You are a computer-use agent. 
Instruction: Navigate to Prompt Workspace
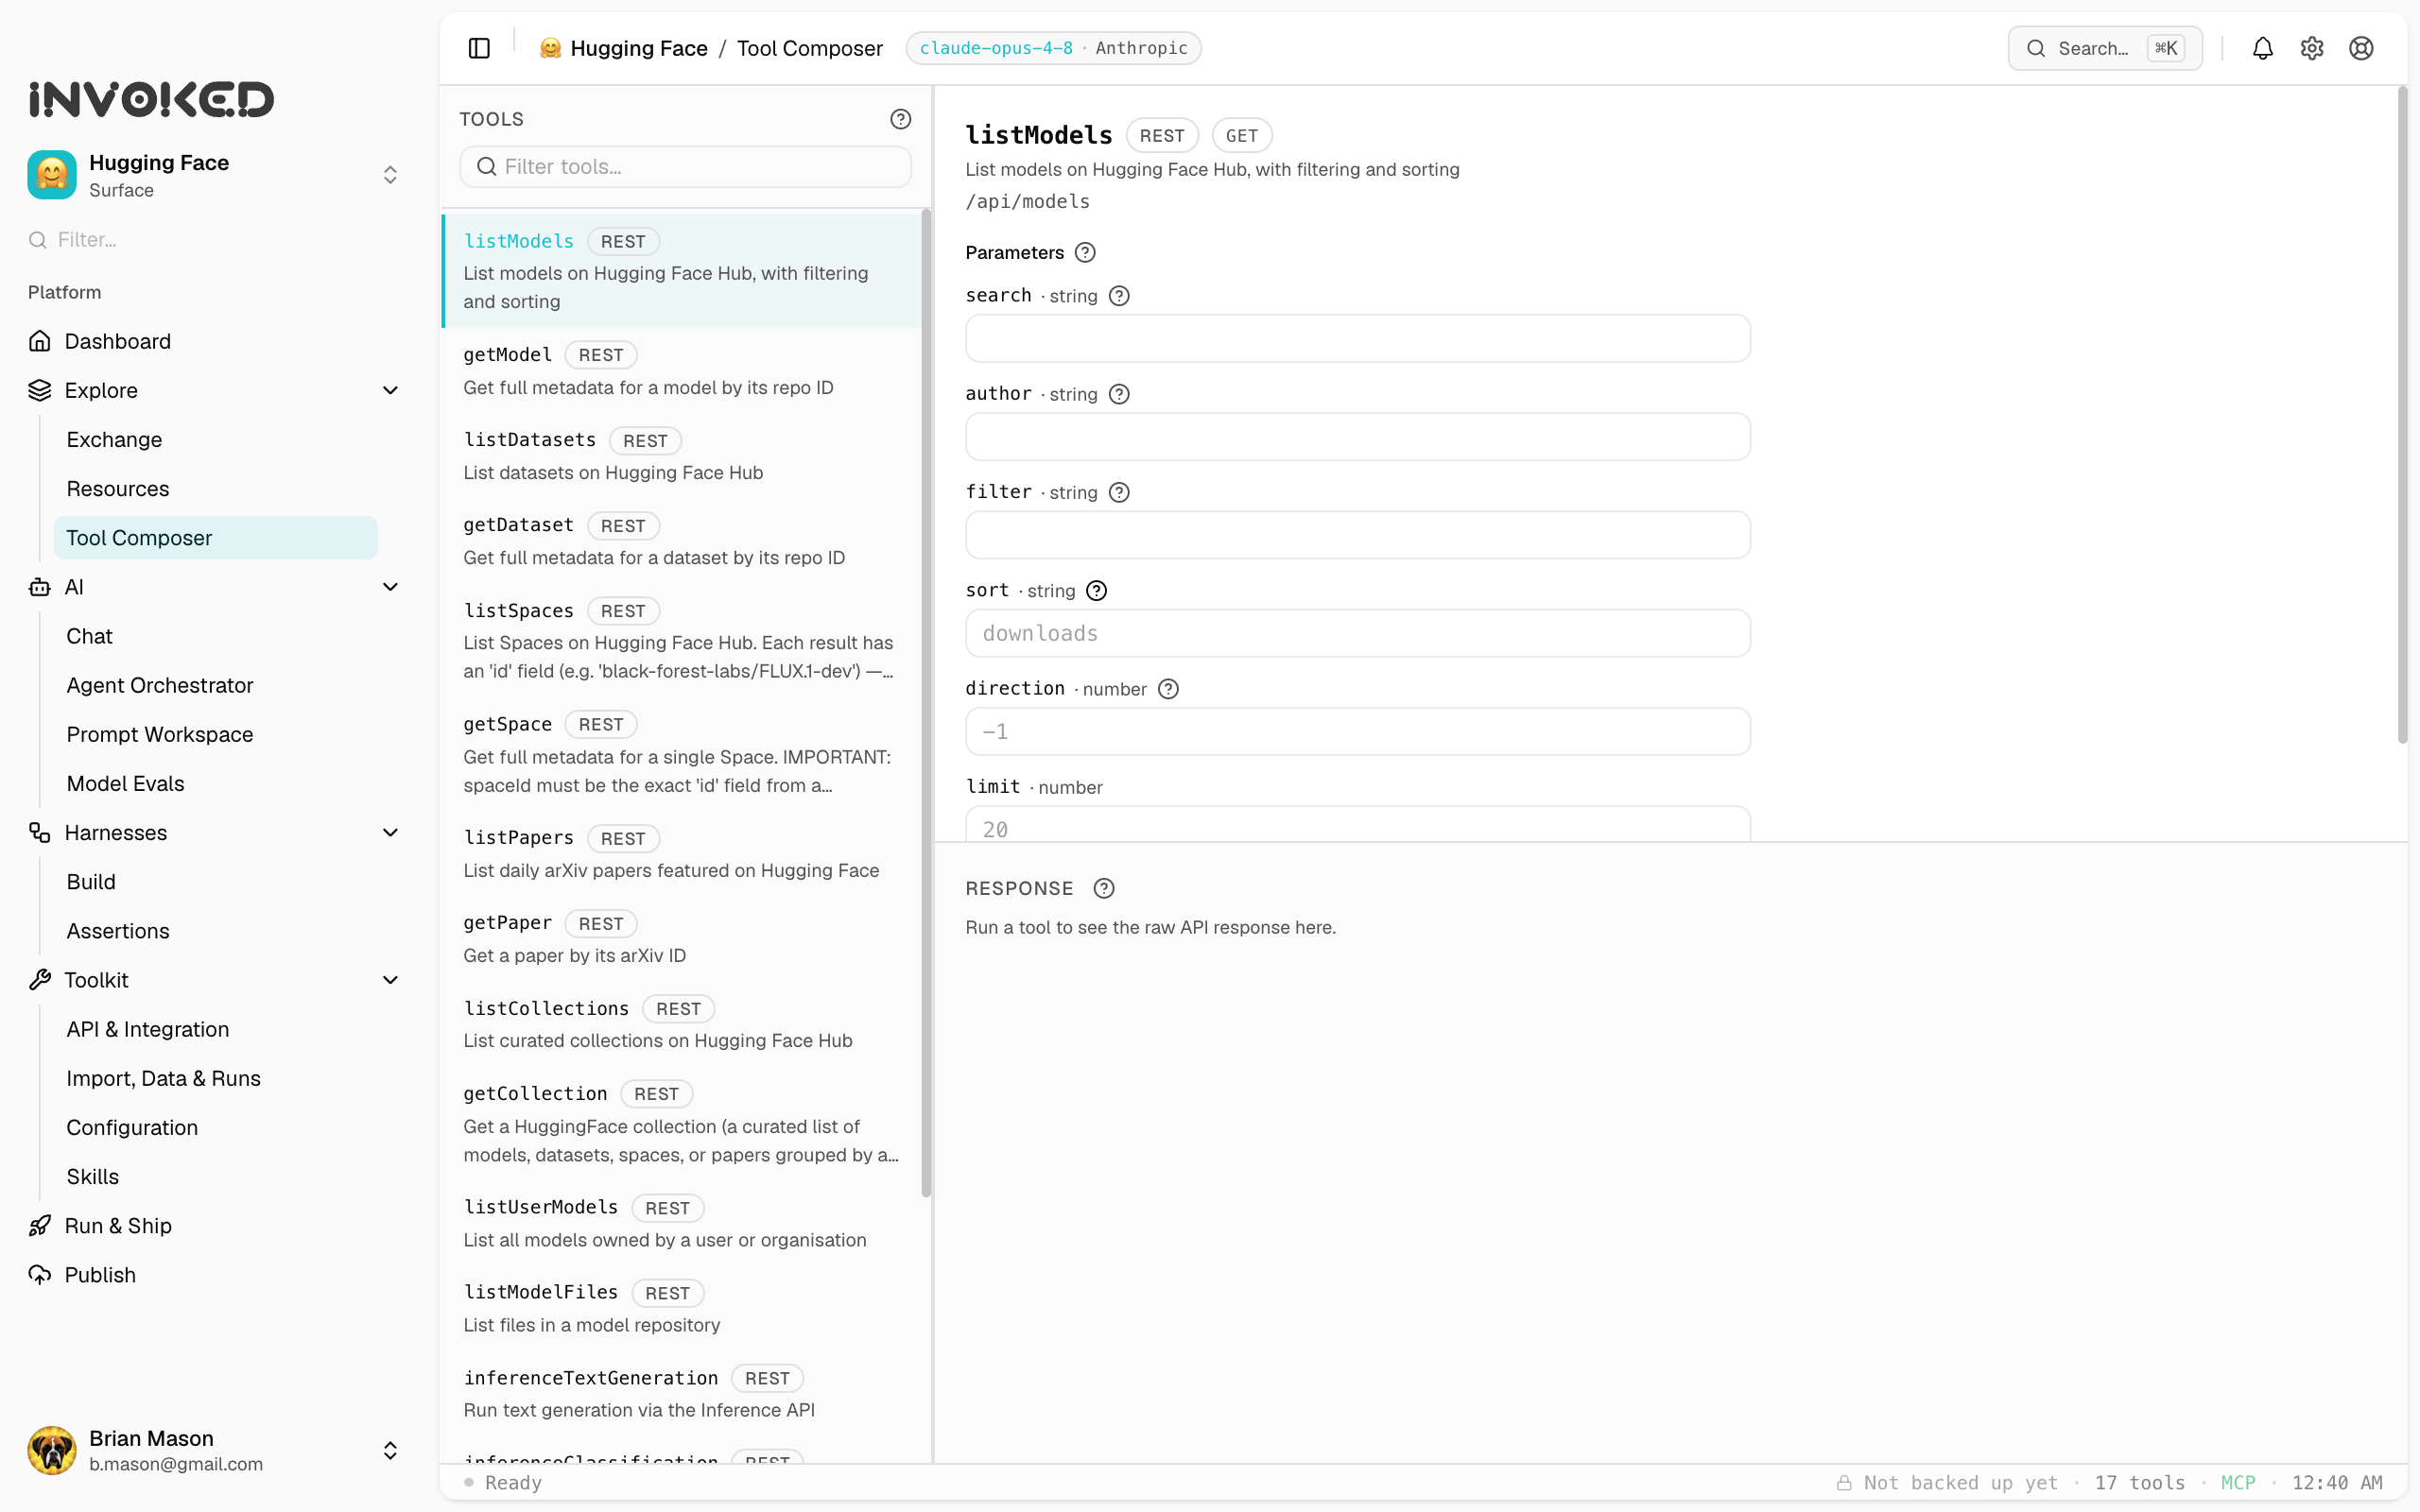pos(160,734)
